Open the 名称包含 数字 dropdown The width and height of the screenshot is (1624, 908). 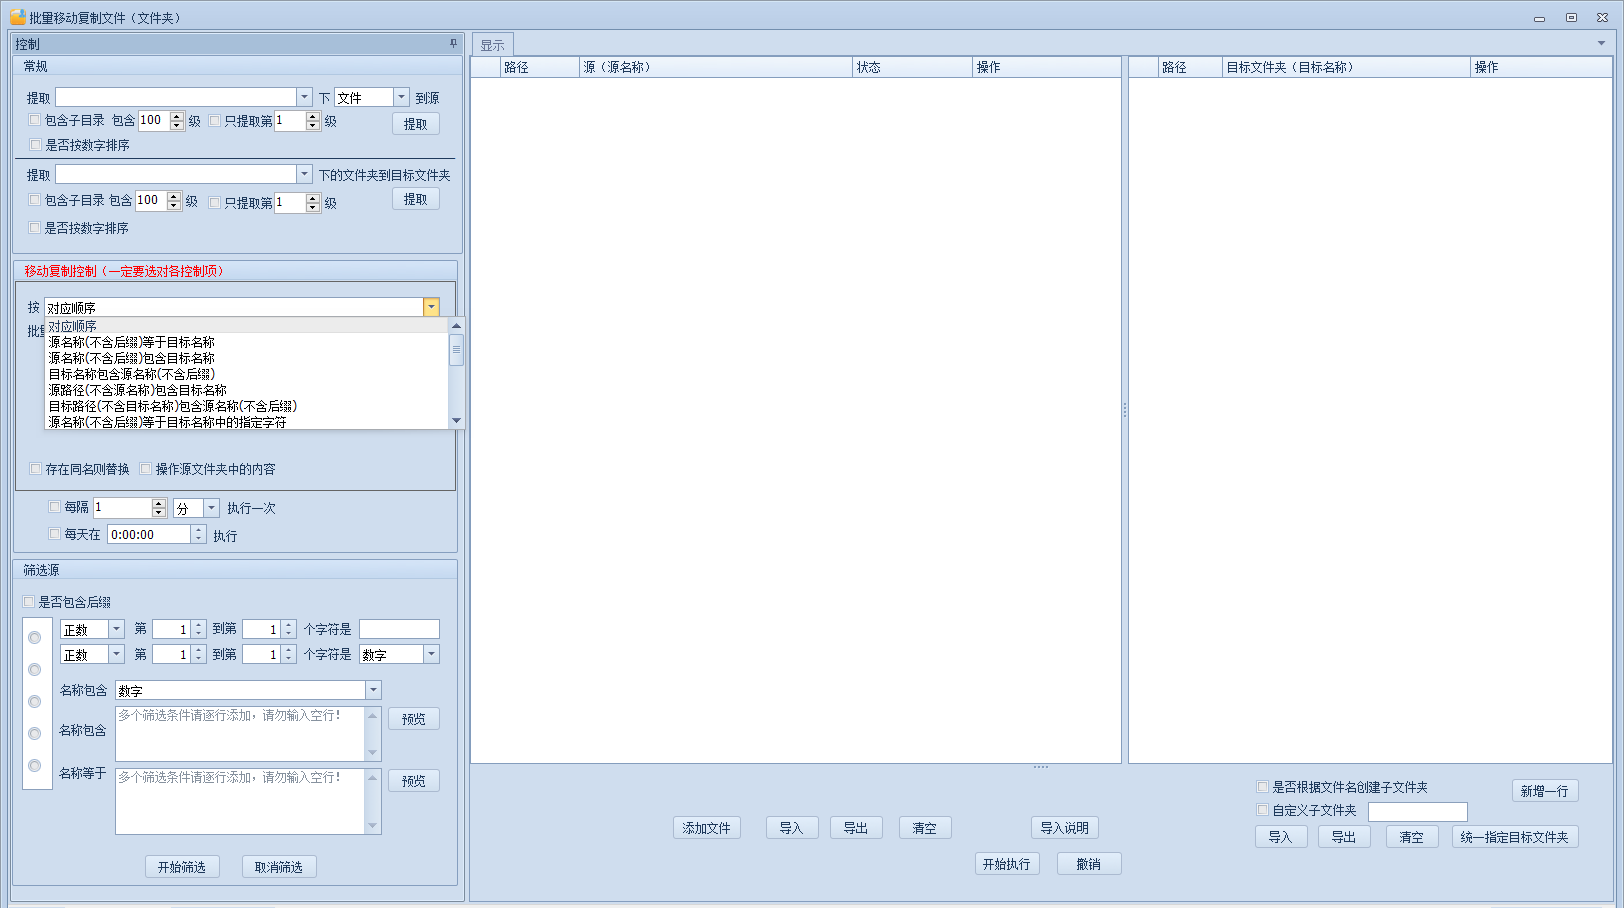click(373, 690)
